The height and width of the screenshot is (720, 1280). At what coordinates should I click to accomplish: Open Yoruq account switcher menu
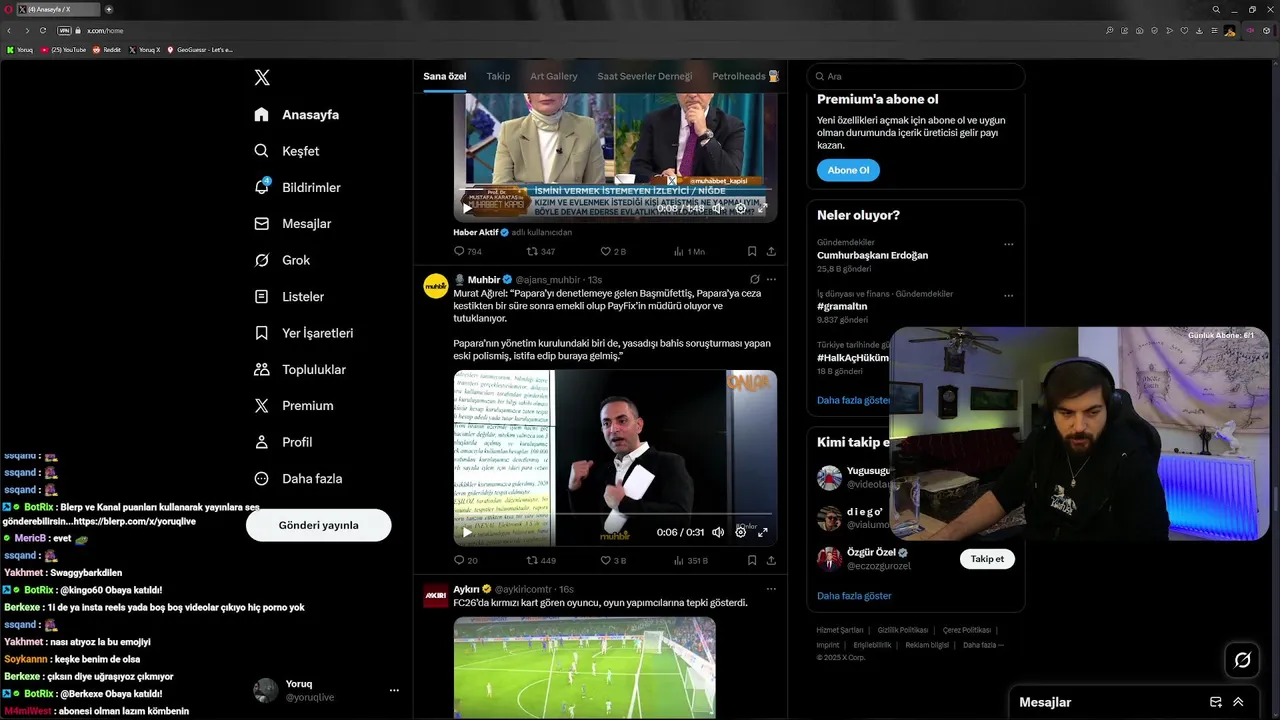pos(326,690)
